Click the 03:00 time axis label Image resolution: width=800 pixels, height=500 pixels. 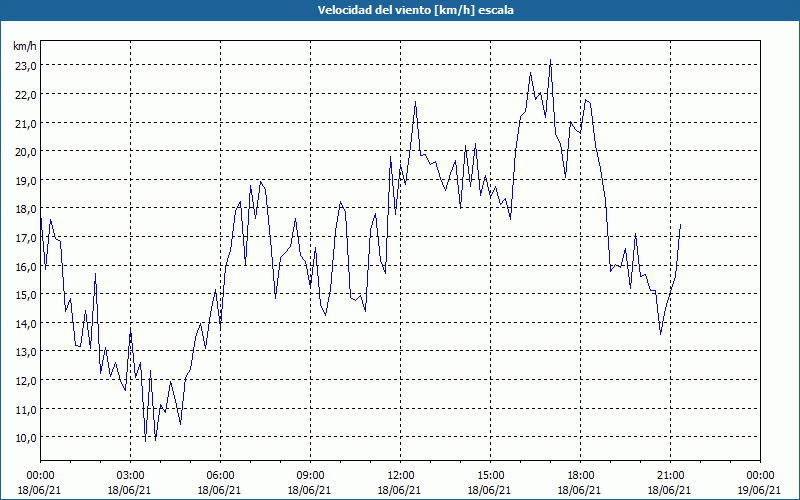[x=130, y=476]
